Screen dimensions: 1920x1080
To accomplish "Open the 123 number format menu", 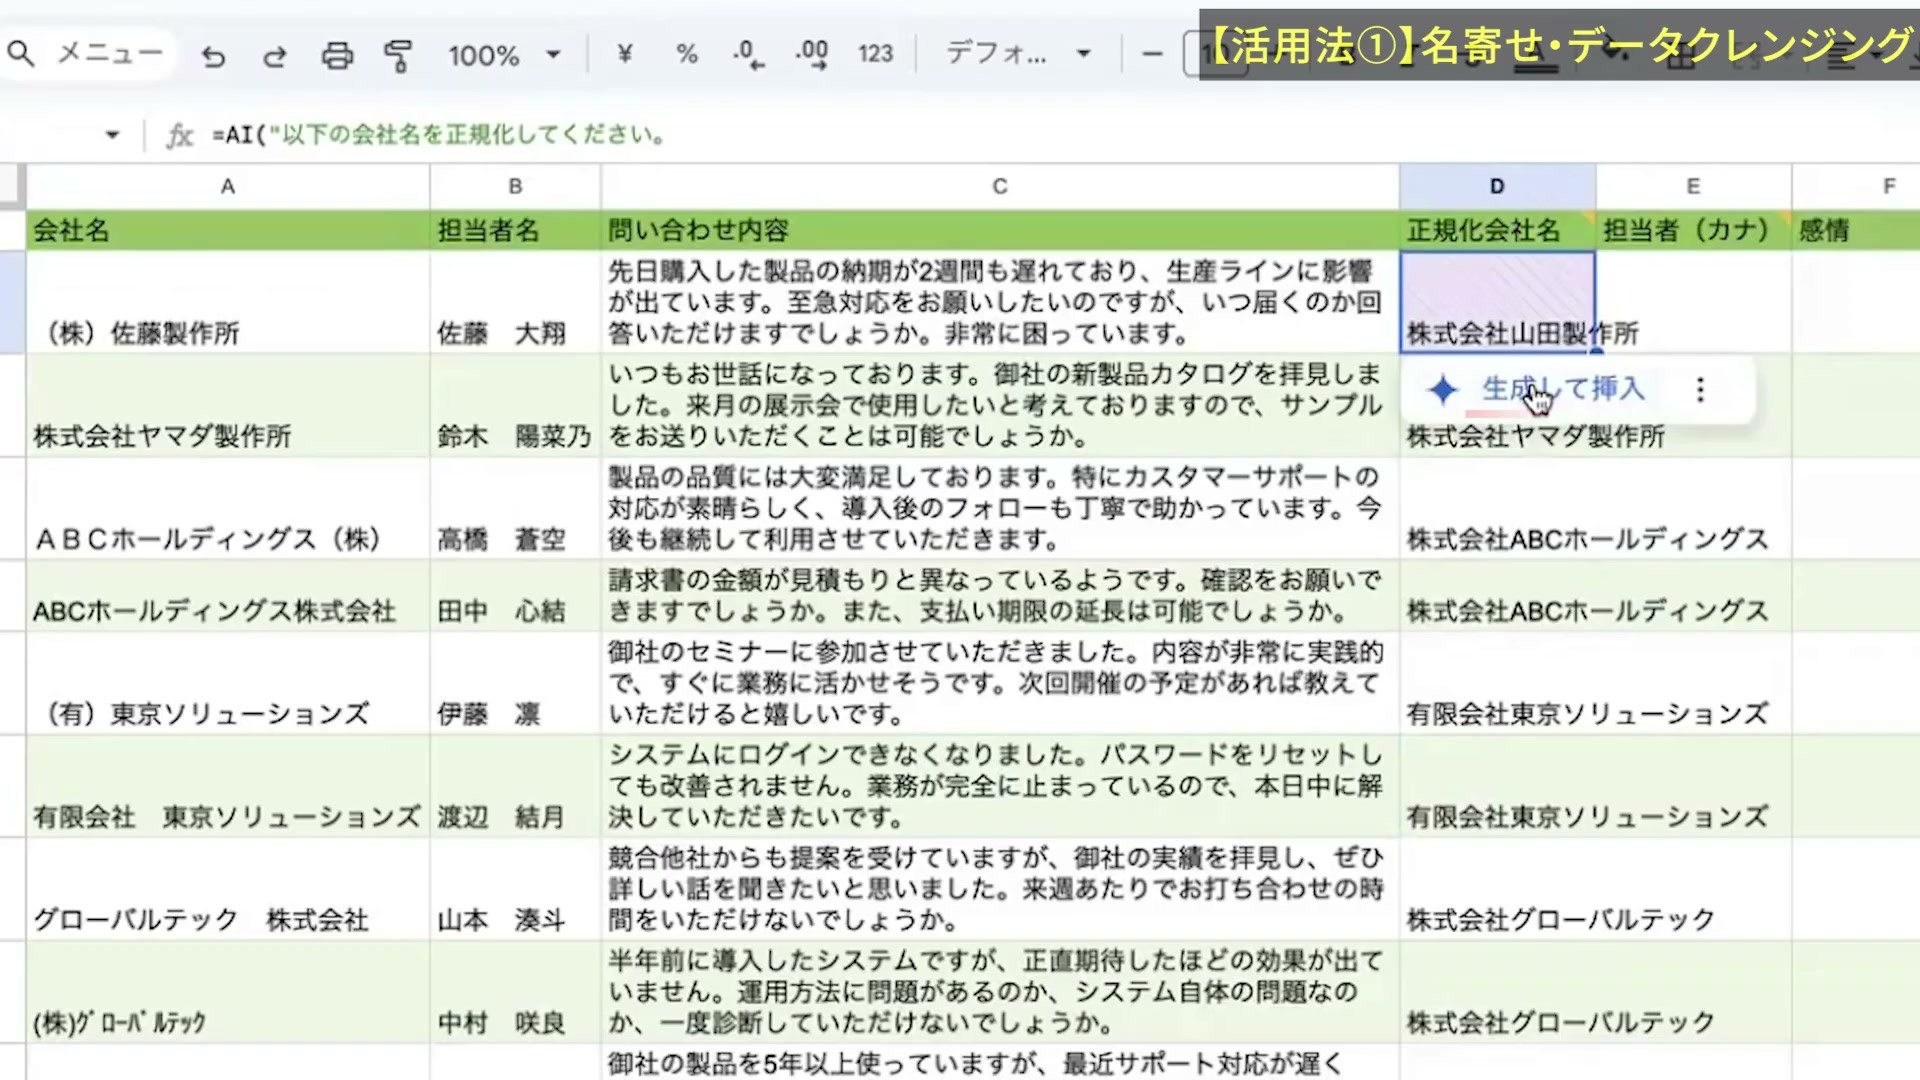I will pyautogui.click(x=875, y=53).
